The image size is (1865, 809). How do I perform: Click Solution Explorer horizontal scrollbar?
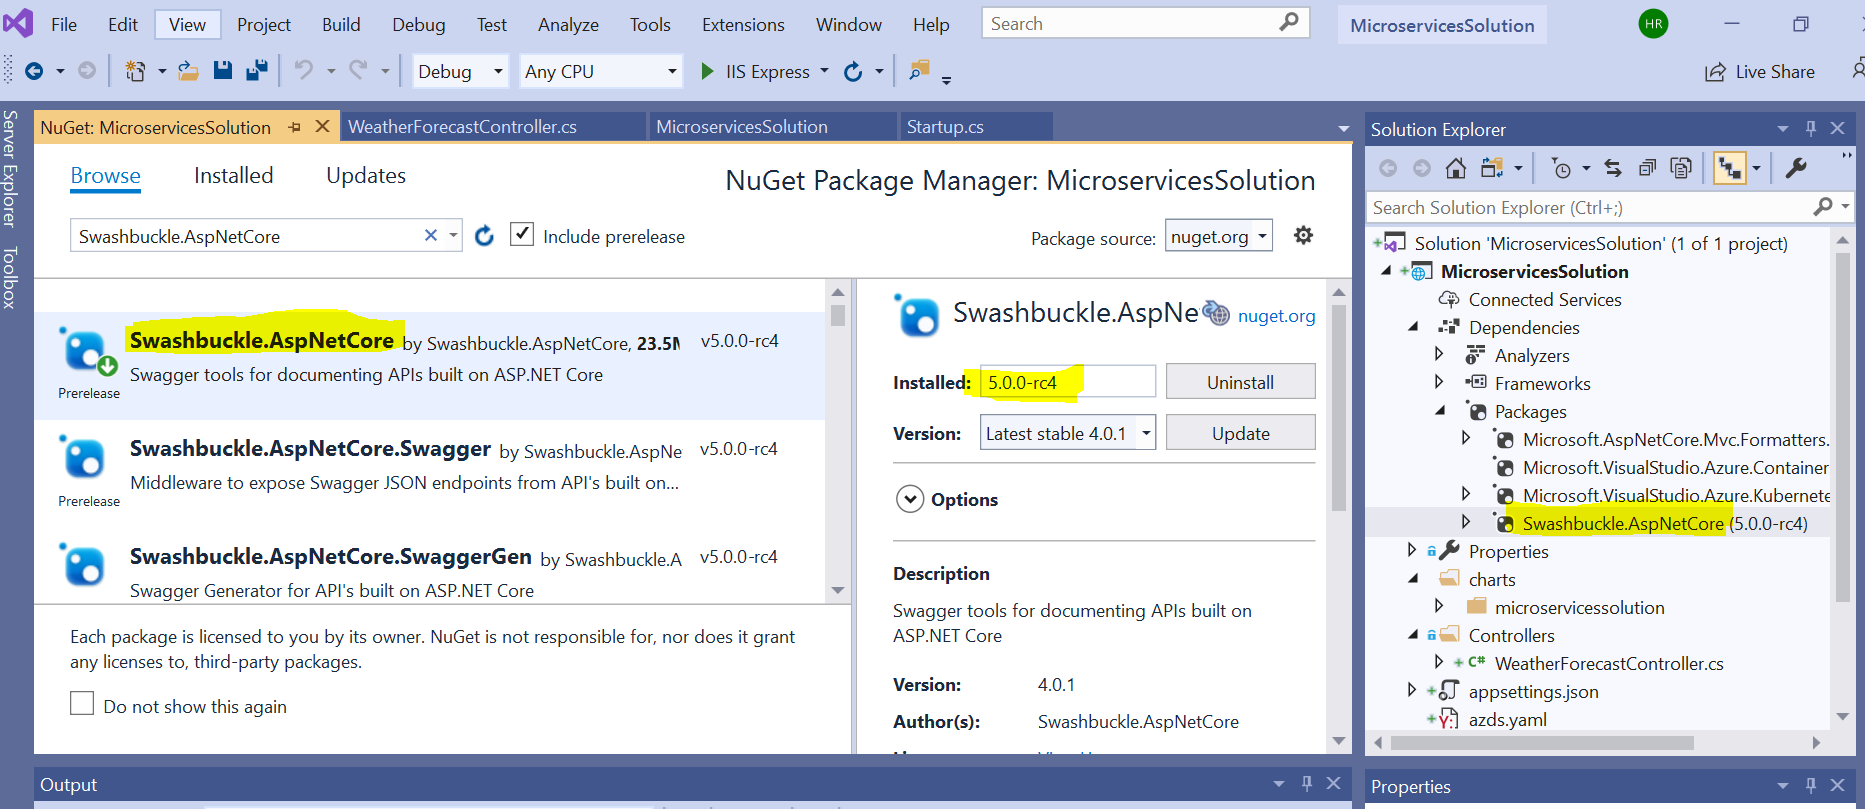pos(1541,743)
